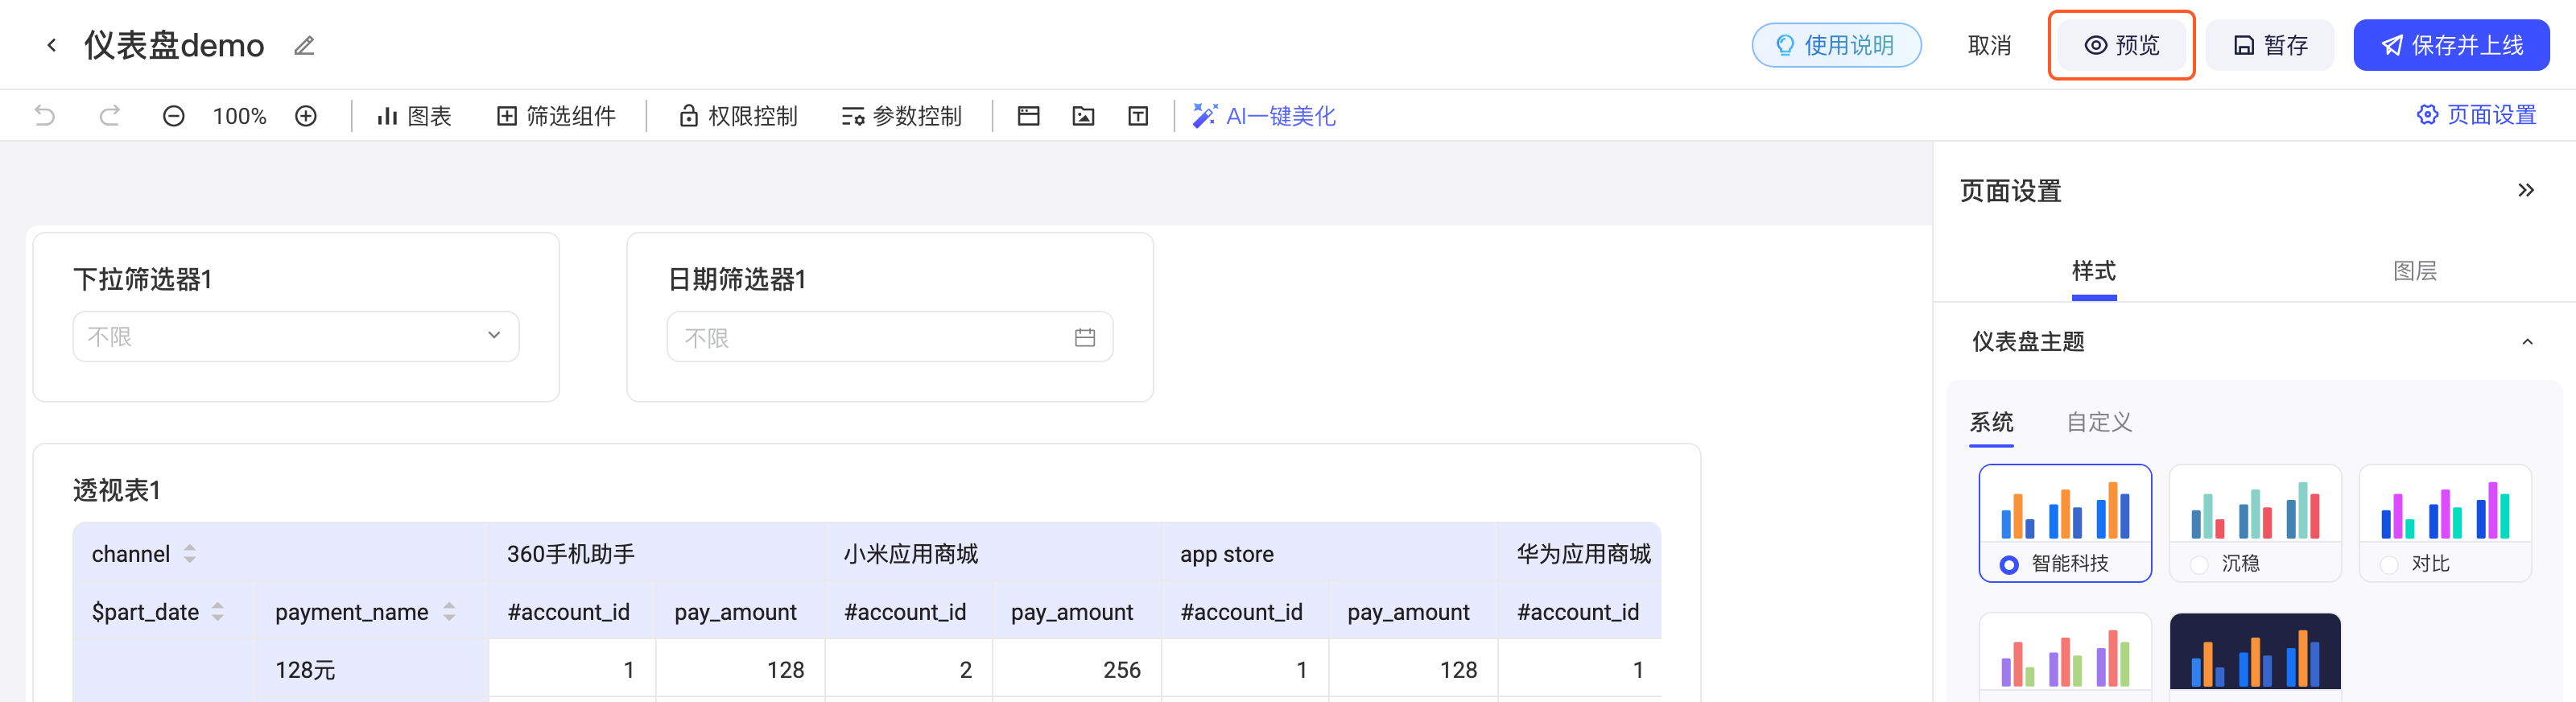Insert a text box component icon
Image resolution: width=2576 pixels, height=702 pixels.
pyautogui.click(x=1138, y=116)
